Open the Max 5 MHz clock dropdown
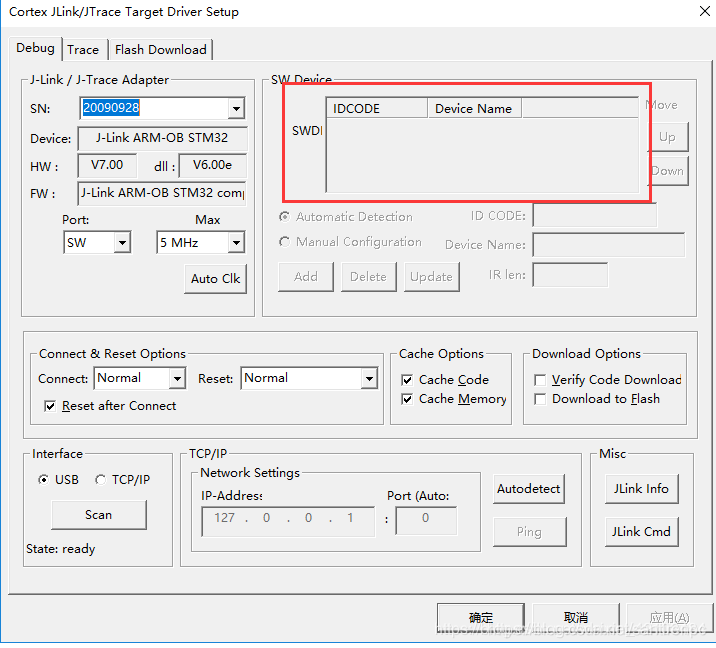The height and width of the screenshot is (648, 716). click(236, 242)
